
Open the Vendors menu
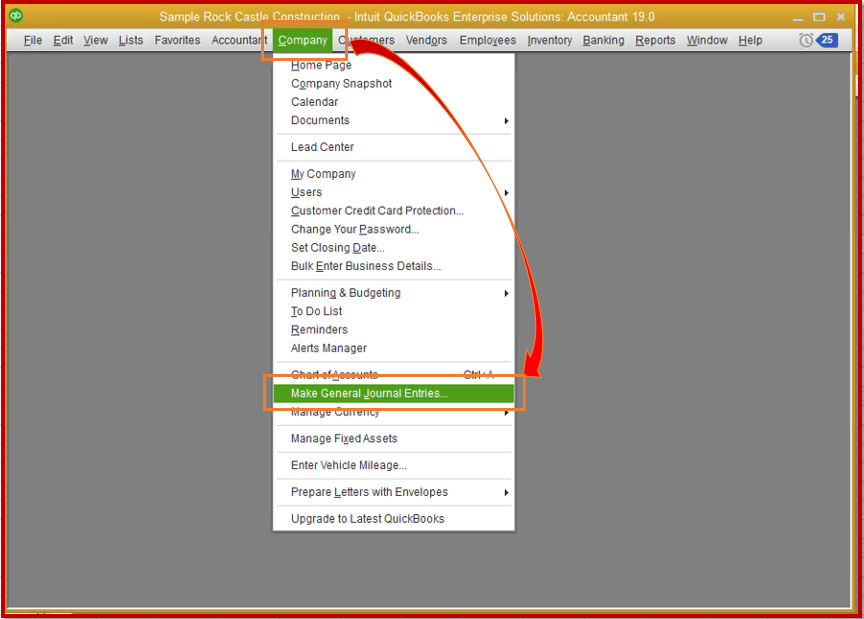coord(426,40)
